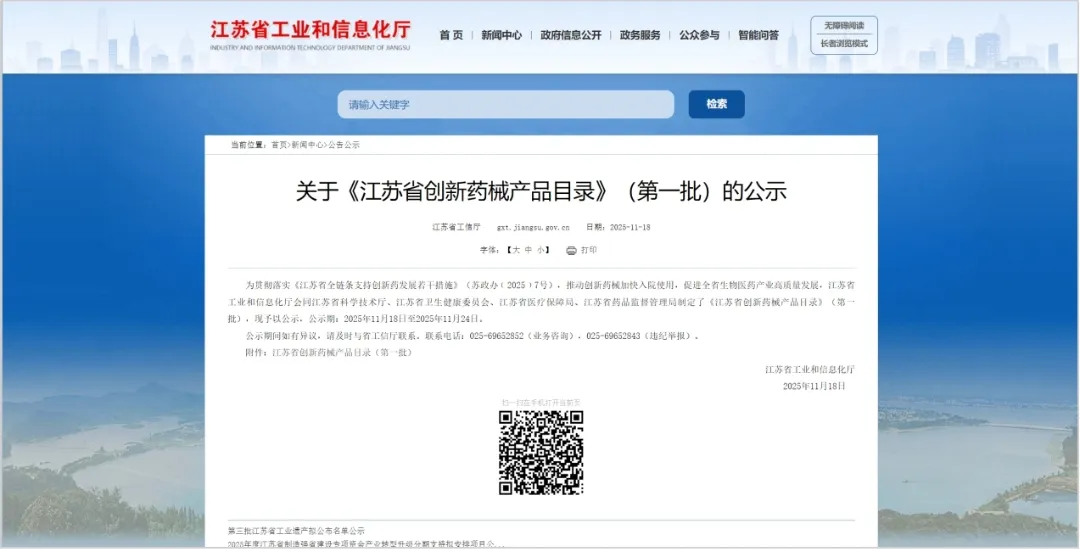Go to 首页 in the breadcrumb
This screenshot has width=1080, height=549.
(x=279, y=145)
